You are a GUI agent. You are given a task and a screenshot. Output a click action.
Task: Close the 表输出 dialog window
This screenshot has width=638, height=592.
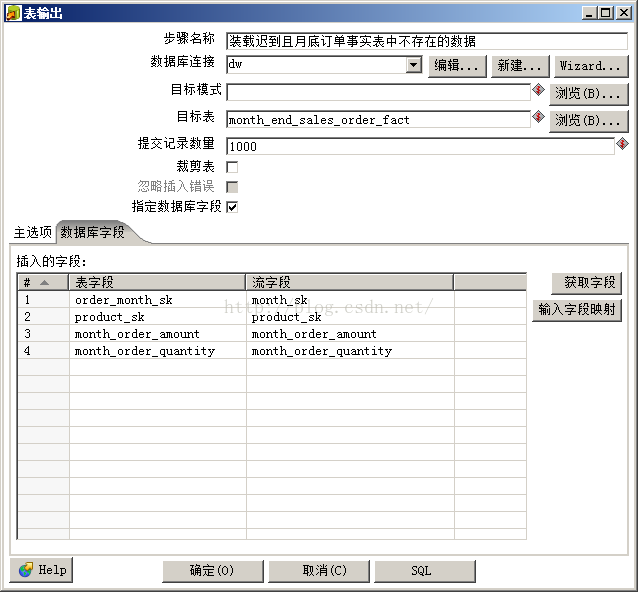pyautogui.click(x=624, y=13)
